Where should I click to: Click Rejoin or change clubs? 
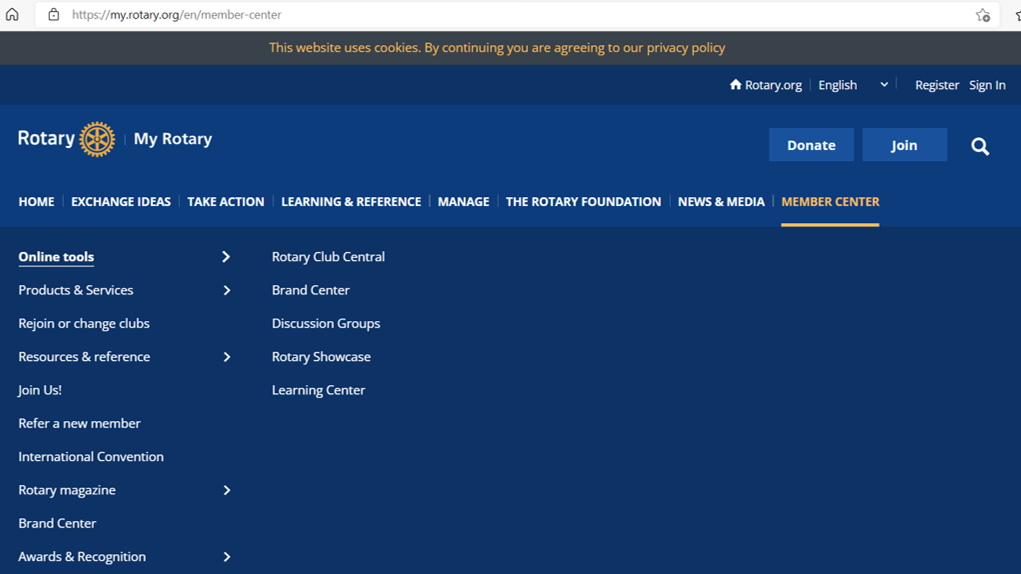click(x=84, y=323)
